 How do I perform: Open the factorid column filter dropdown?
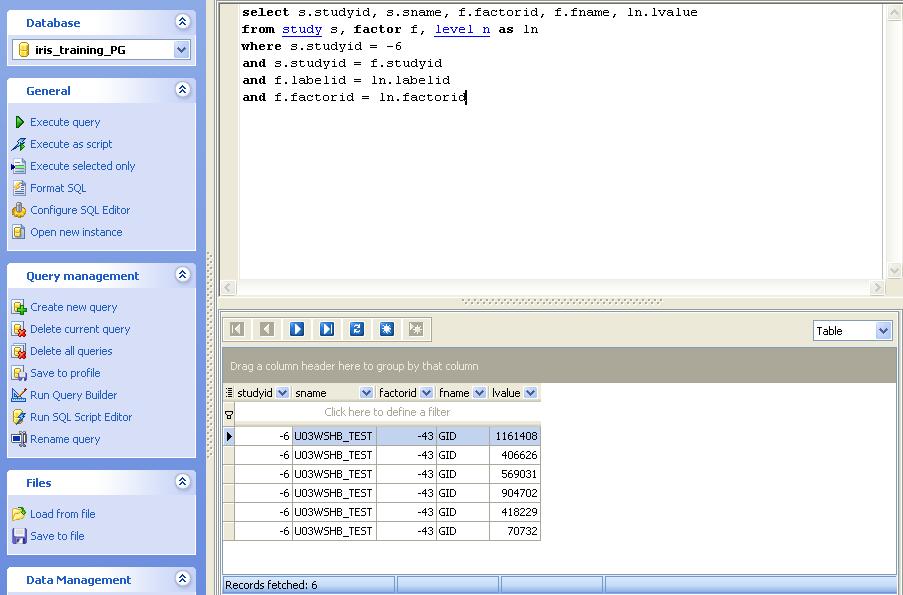(x=426, y=393)
